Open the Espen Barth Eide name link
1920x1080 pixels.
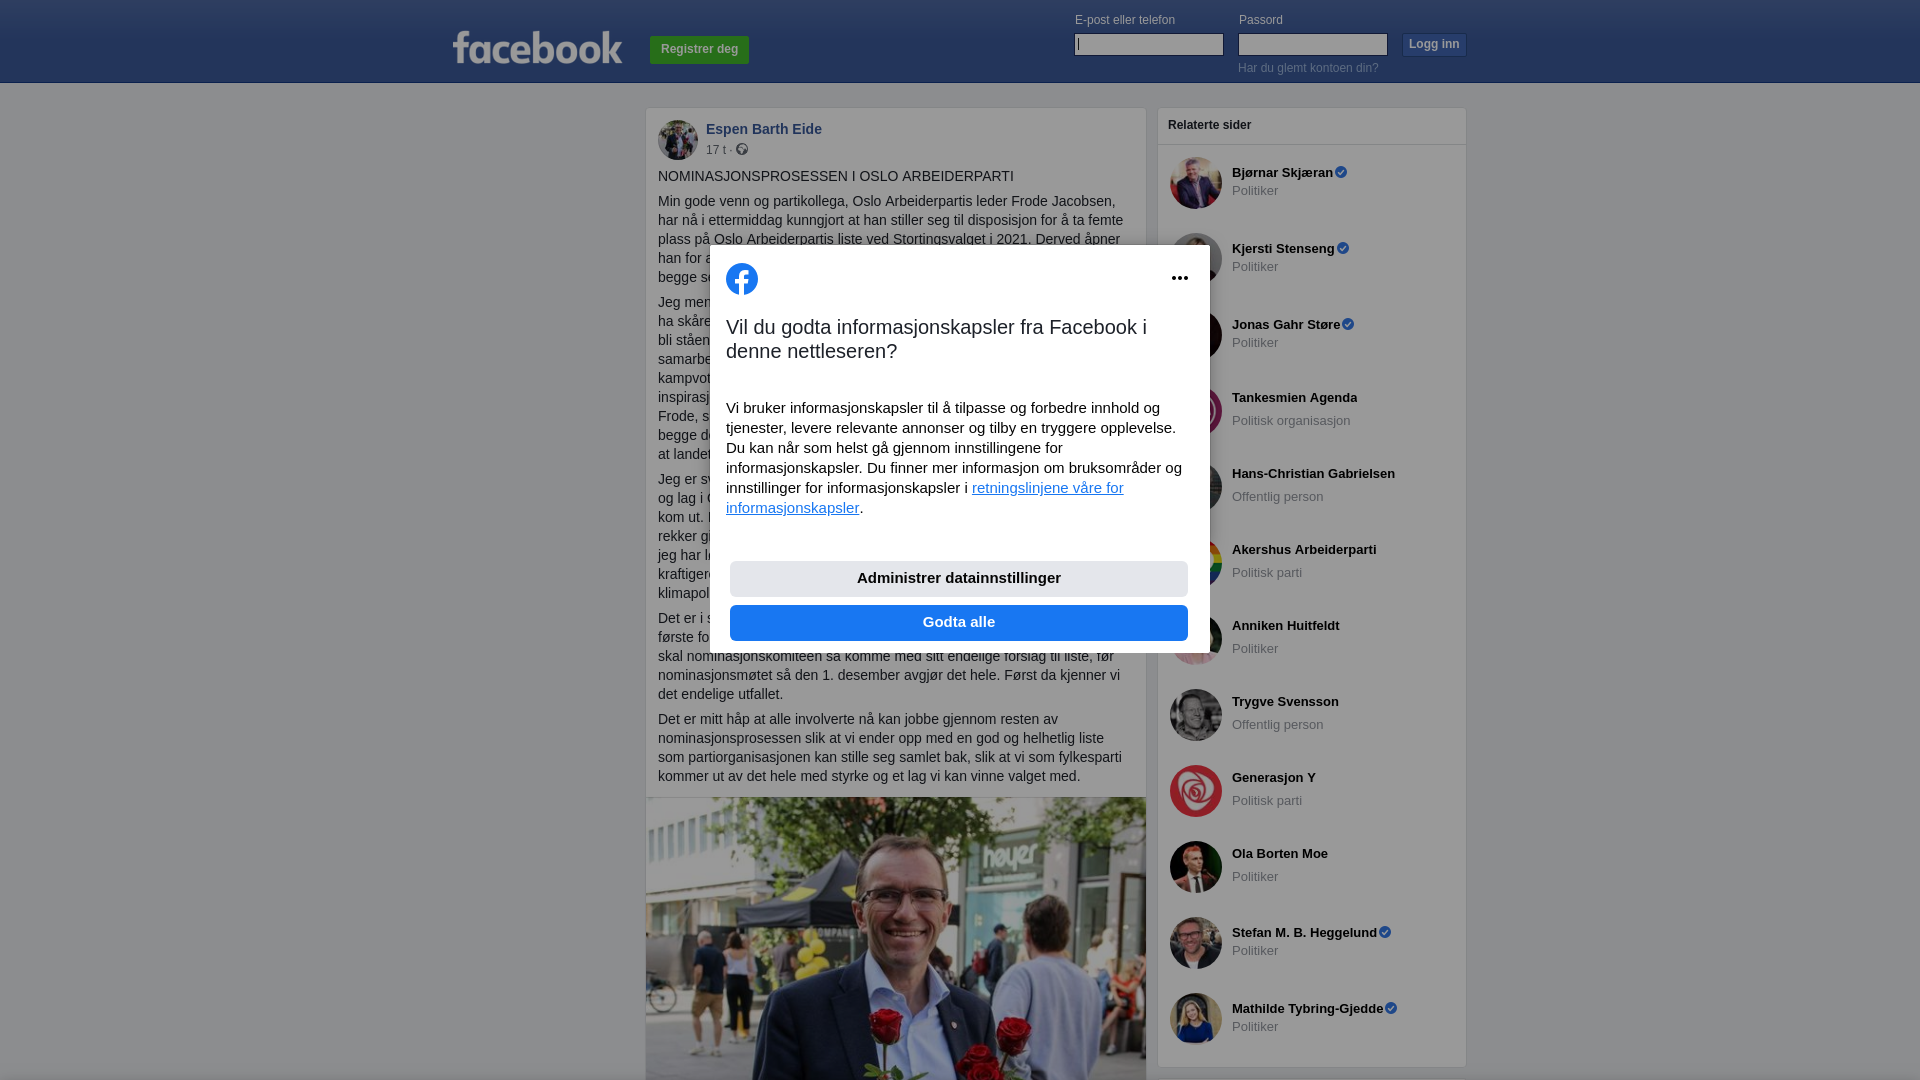(x=764, y=129)
